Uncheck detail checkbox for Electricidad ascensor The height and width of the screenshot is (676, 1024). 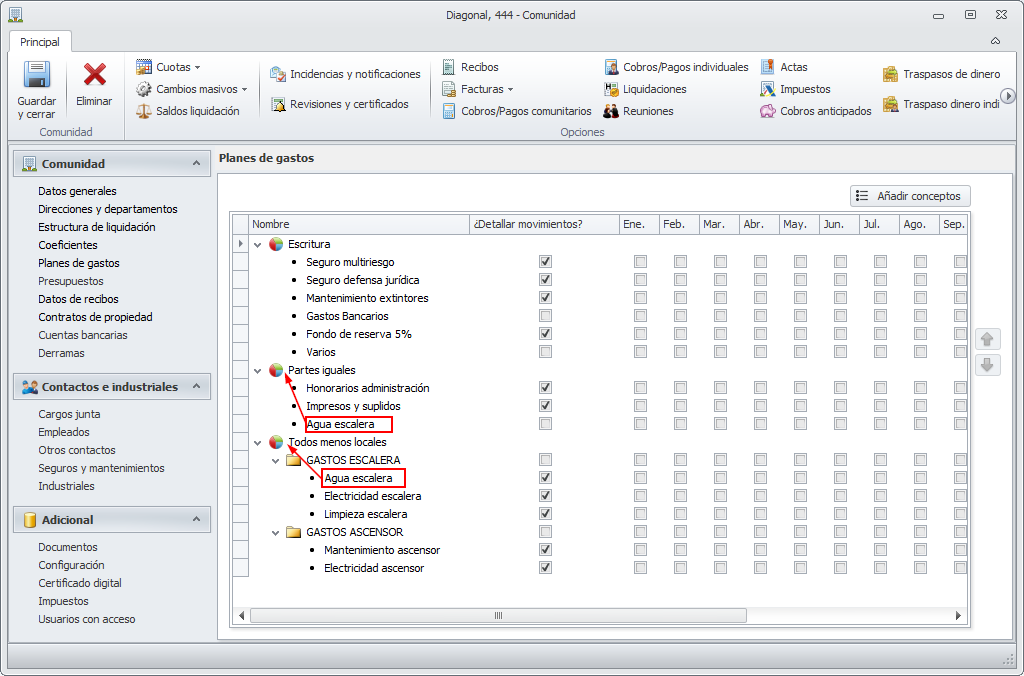545,568
